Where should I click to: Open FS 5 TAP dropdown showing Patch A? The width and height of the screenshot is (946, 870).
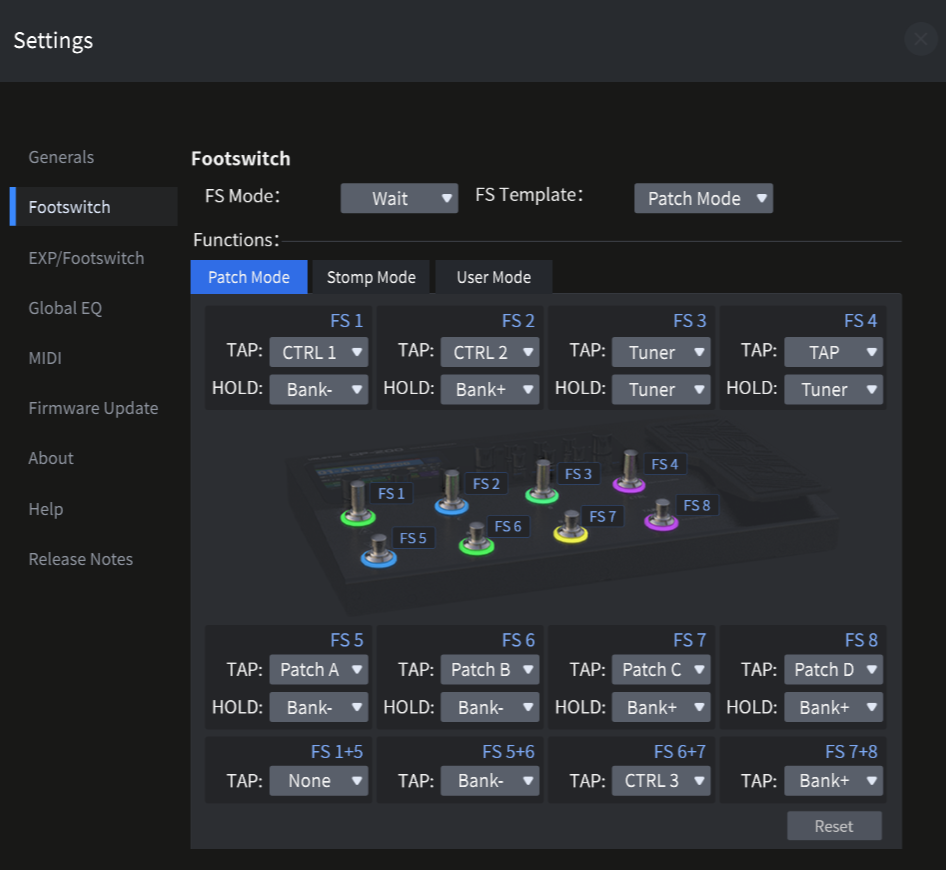[x=319, y=669]
